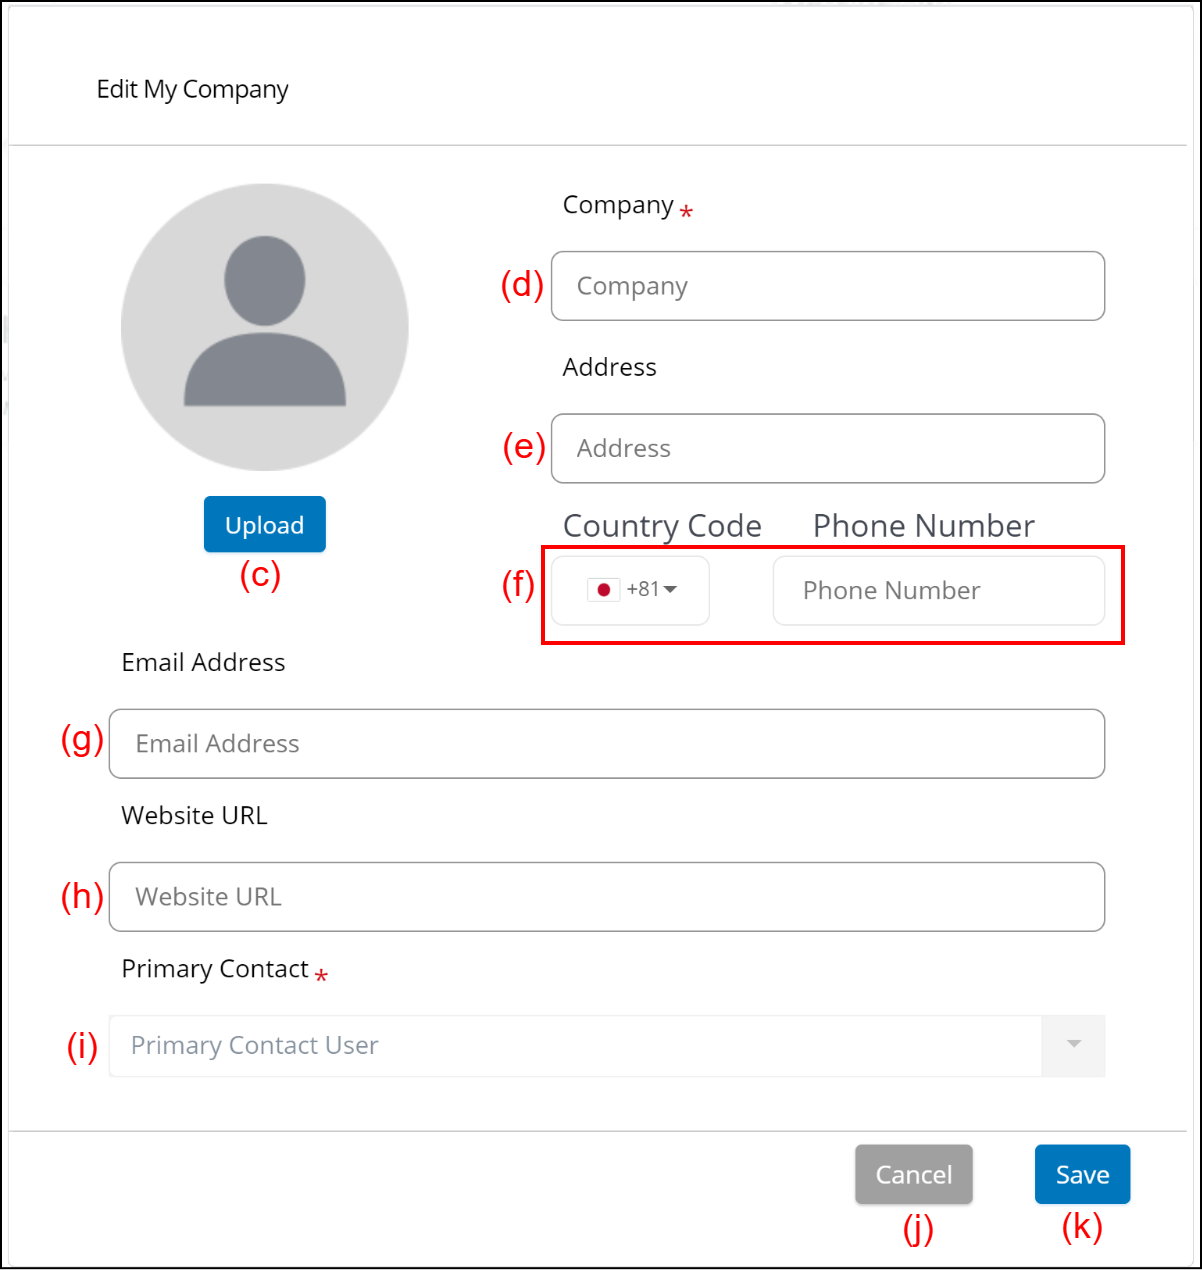Image resolution: width=1202 pixels, height=1270 pixels.
Task: Click the Edit My Company title
Action: coord(192,89)
